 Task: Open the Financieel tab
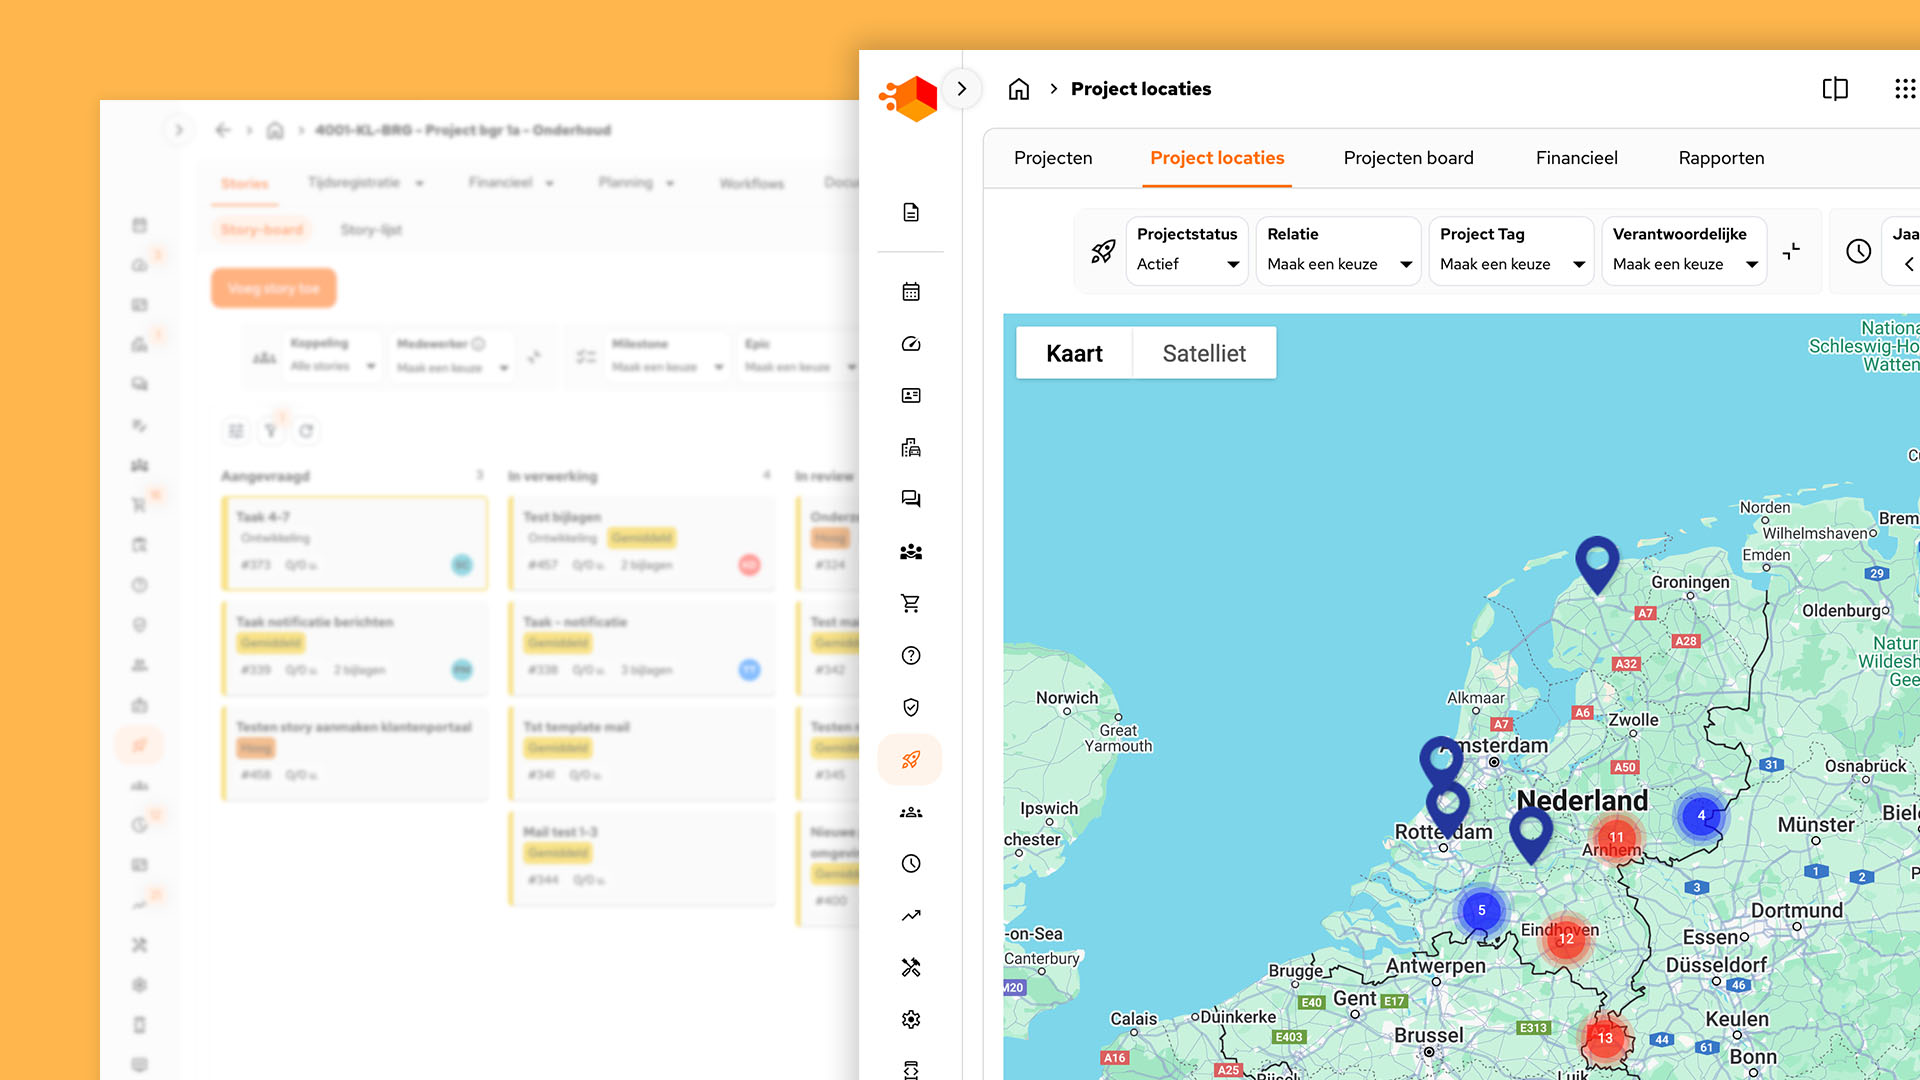point(1576,158)
